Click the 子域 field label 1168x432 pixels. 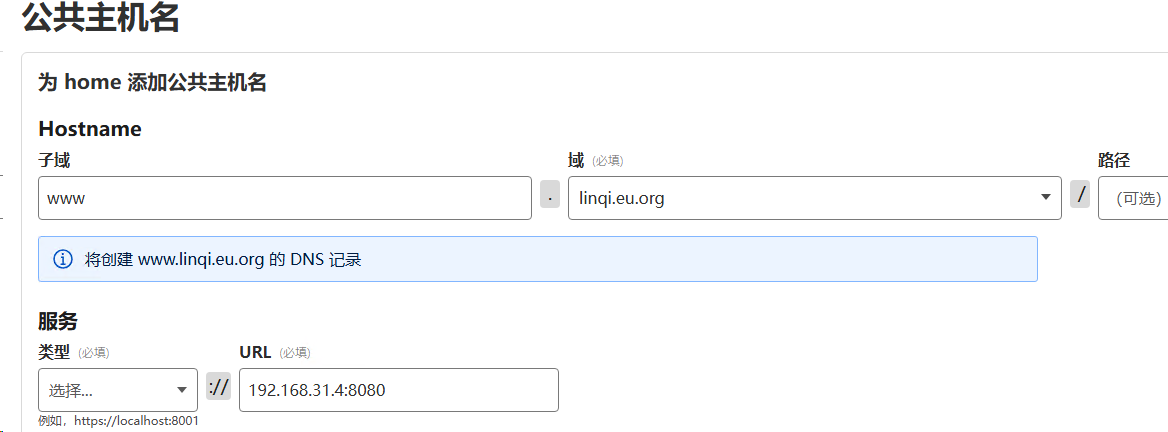[x=54, y=160]
